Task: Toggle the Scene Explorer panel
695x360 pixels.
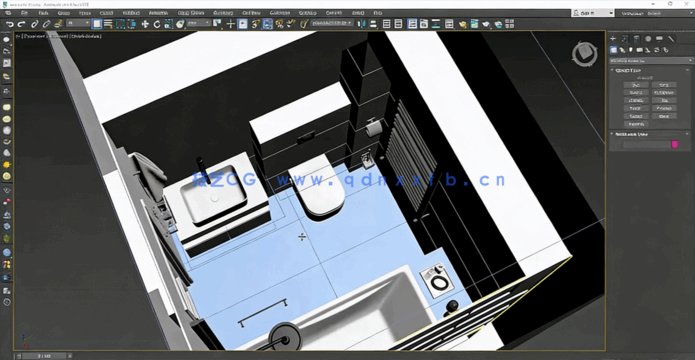Action: point(387,24)
